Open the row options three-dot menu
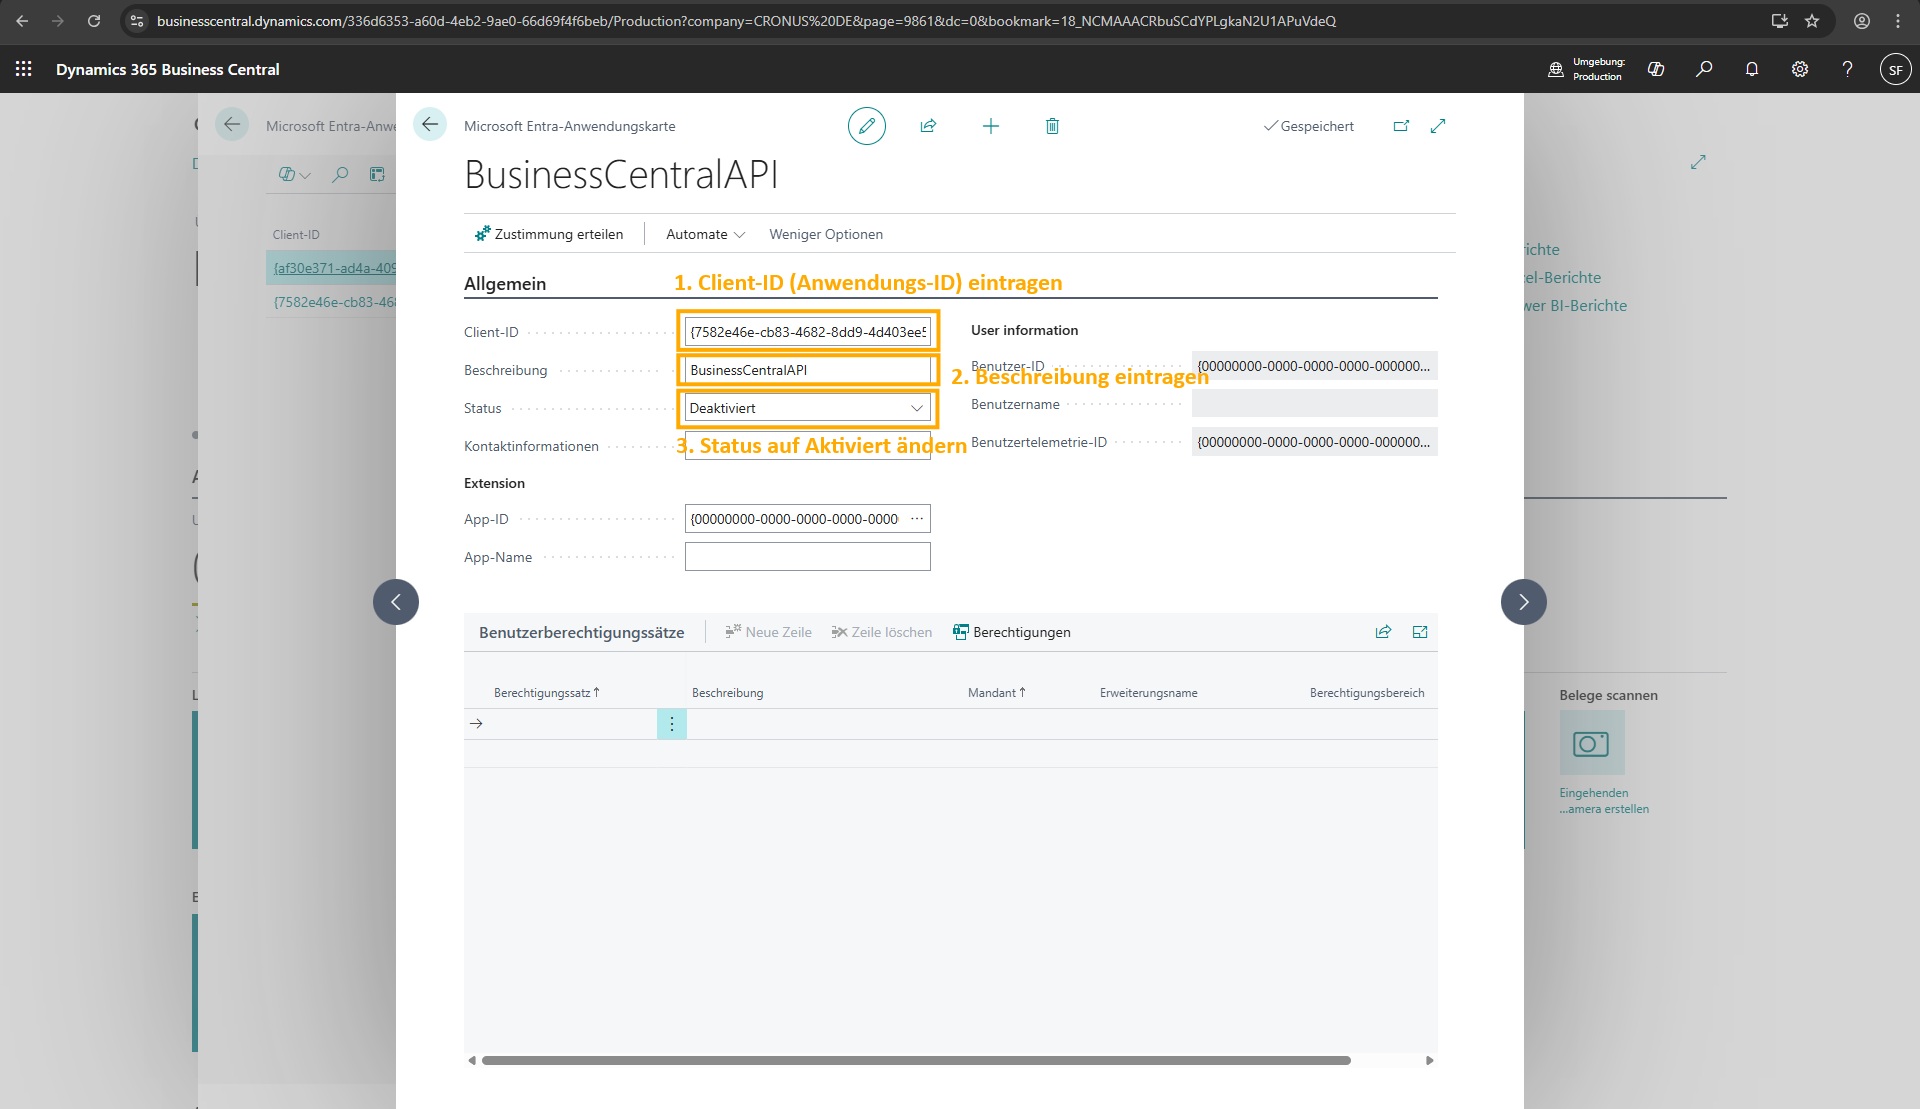 point(672,724)
